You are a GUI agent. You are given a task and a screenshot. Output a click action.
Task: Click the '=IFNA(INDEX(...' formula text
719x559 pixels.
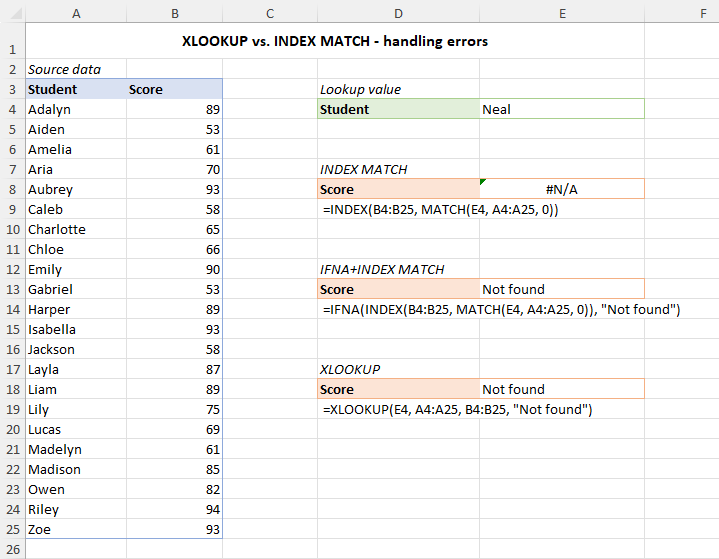pos(502,310)
